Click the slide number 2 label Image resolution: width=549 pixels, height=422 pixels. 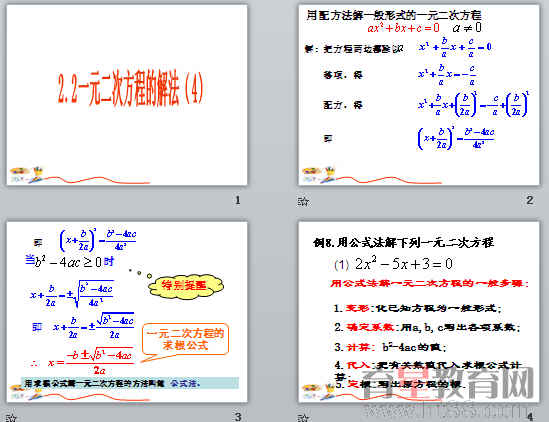pos(530,200)
